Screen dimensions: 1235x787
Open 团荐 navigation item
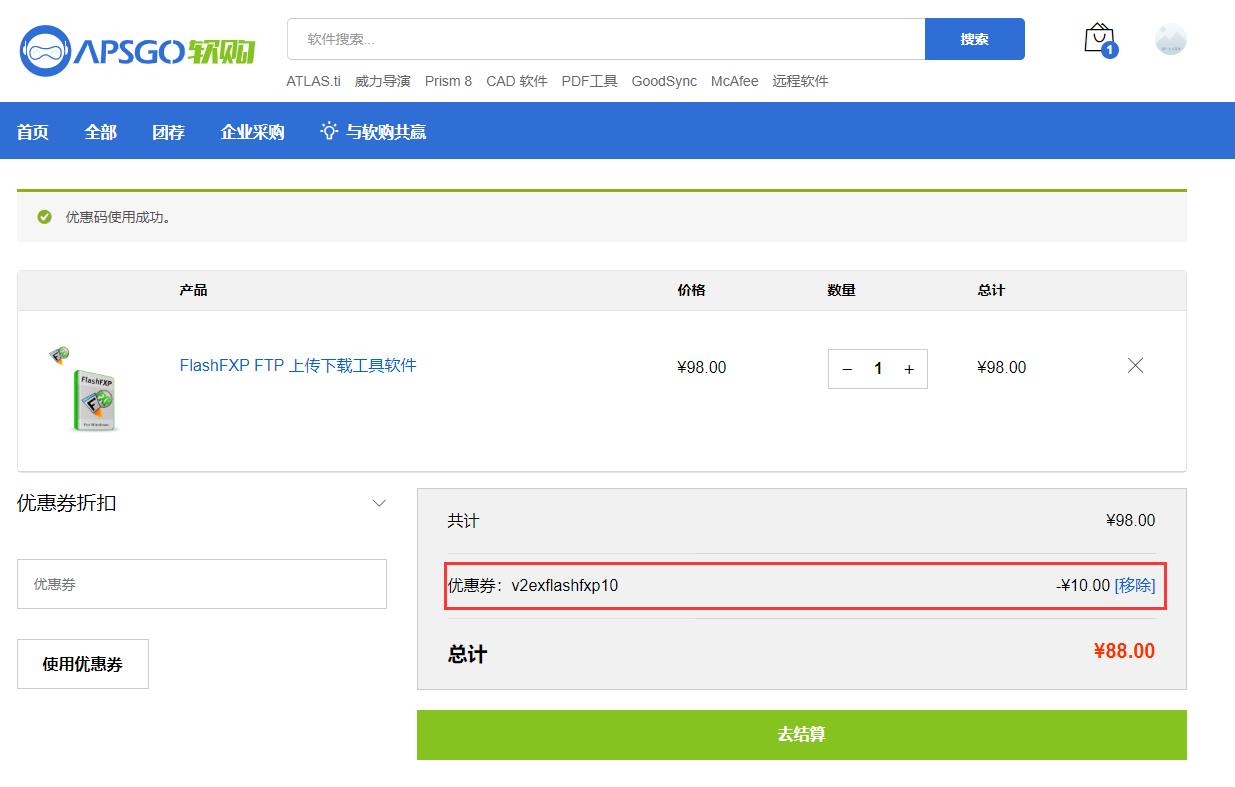(x=168, y=132)
